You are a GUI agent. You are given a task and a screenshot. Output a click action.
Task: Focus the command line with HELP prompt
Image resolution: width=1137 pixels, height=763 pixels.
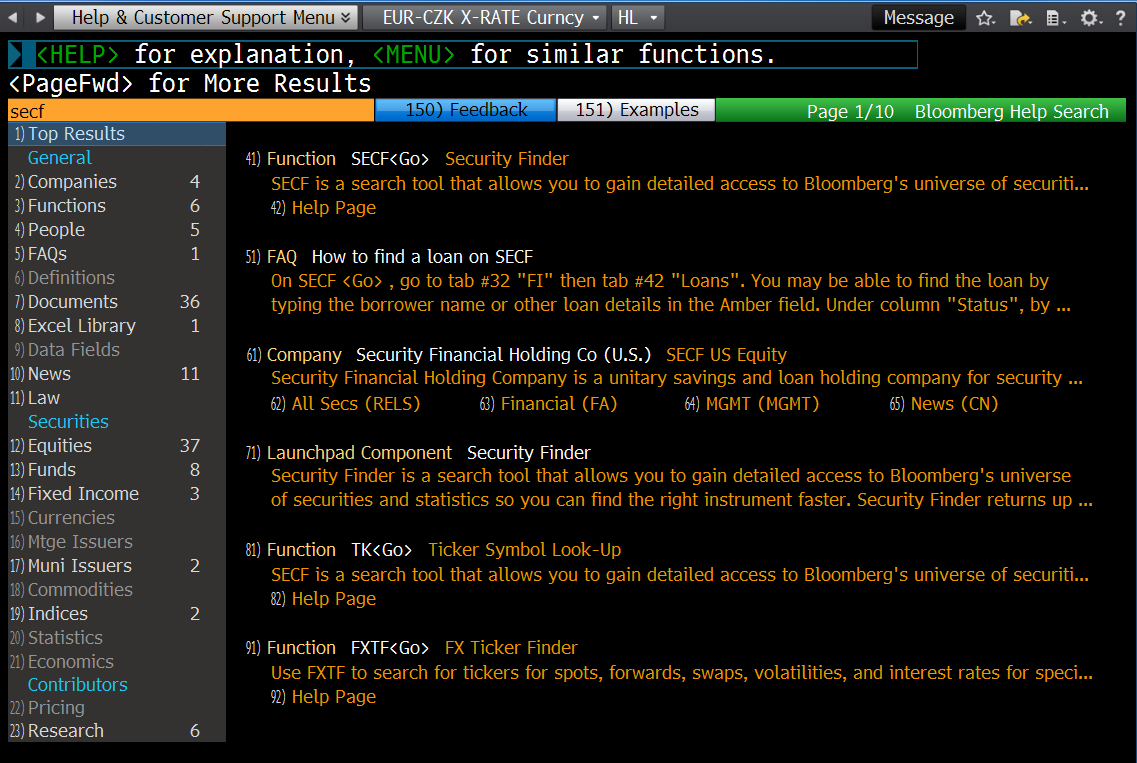point(463,54)
